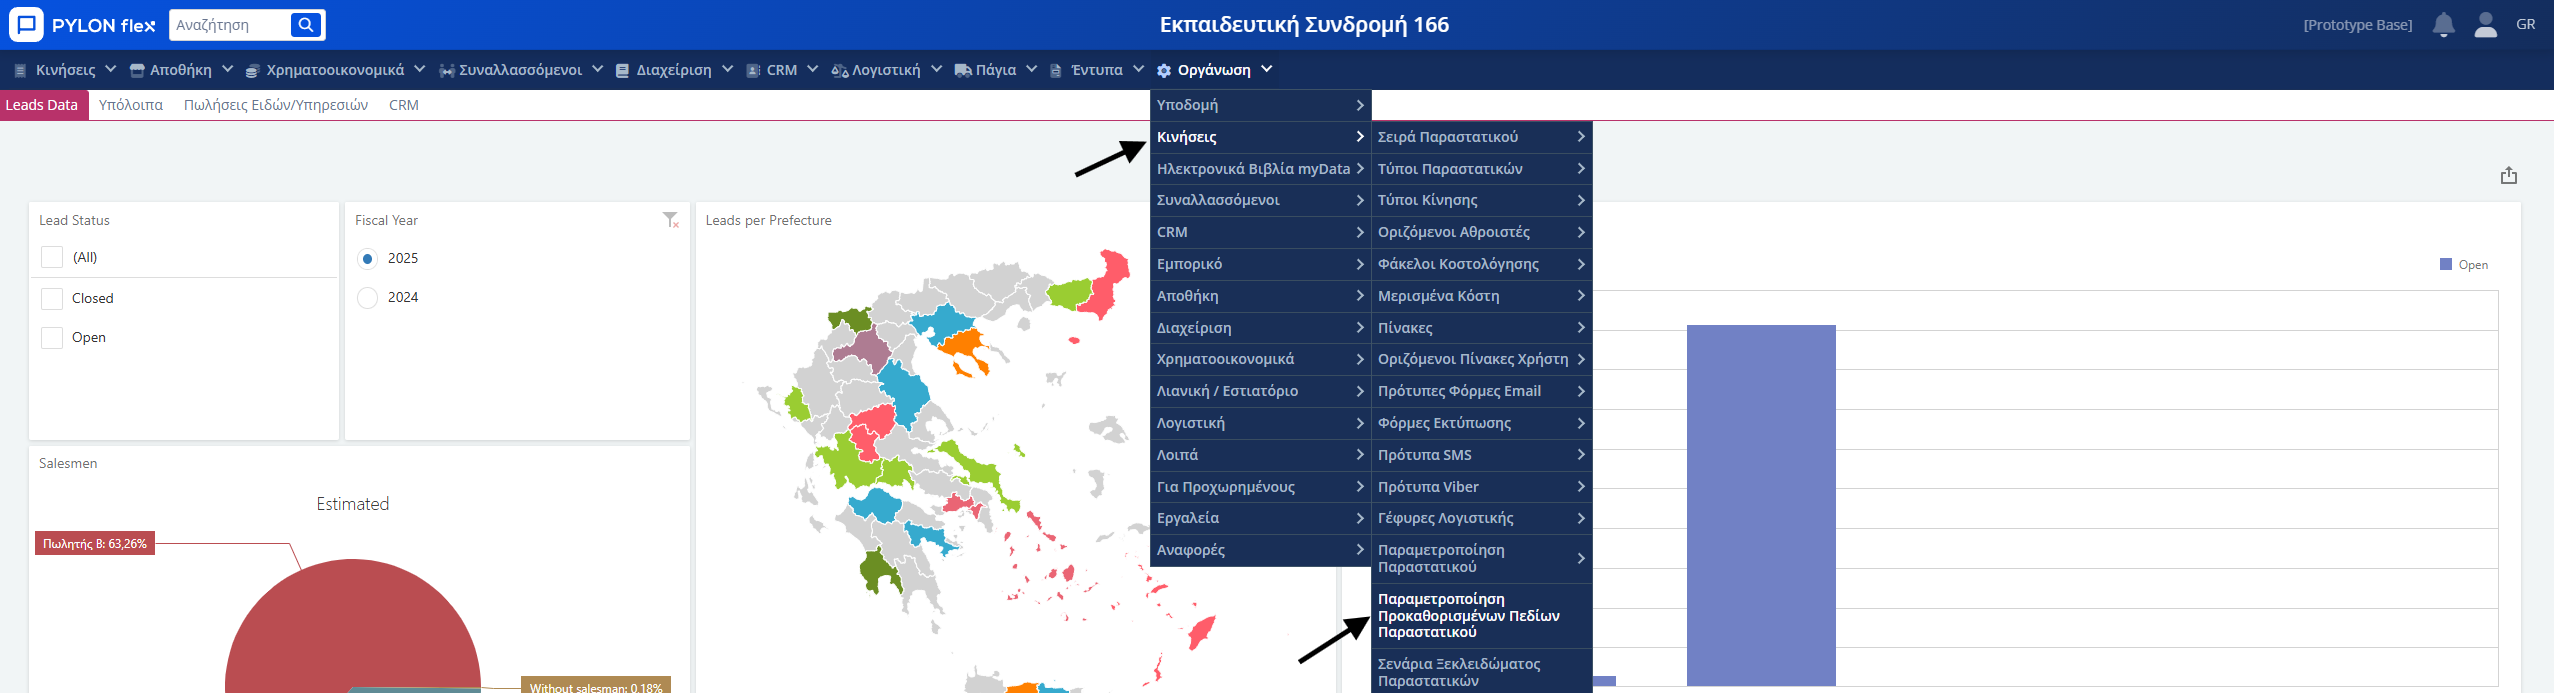Image resolution: width=2554 pixels, height=693 pixels.
Task: Click the Χρηματοοικονομικά coins icon
Action: click(x=253, y=71)
